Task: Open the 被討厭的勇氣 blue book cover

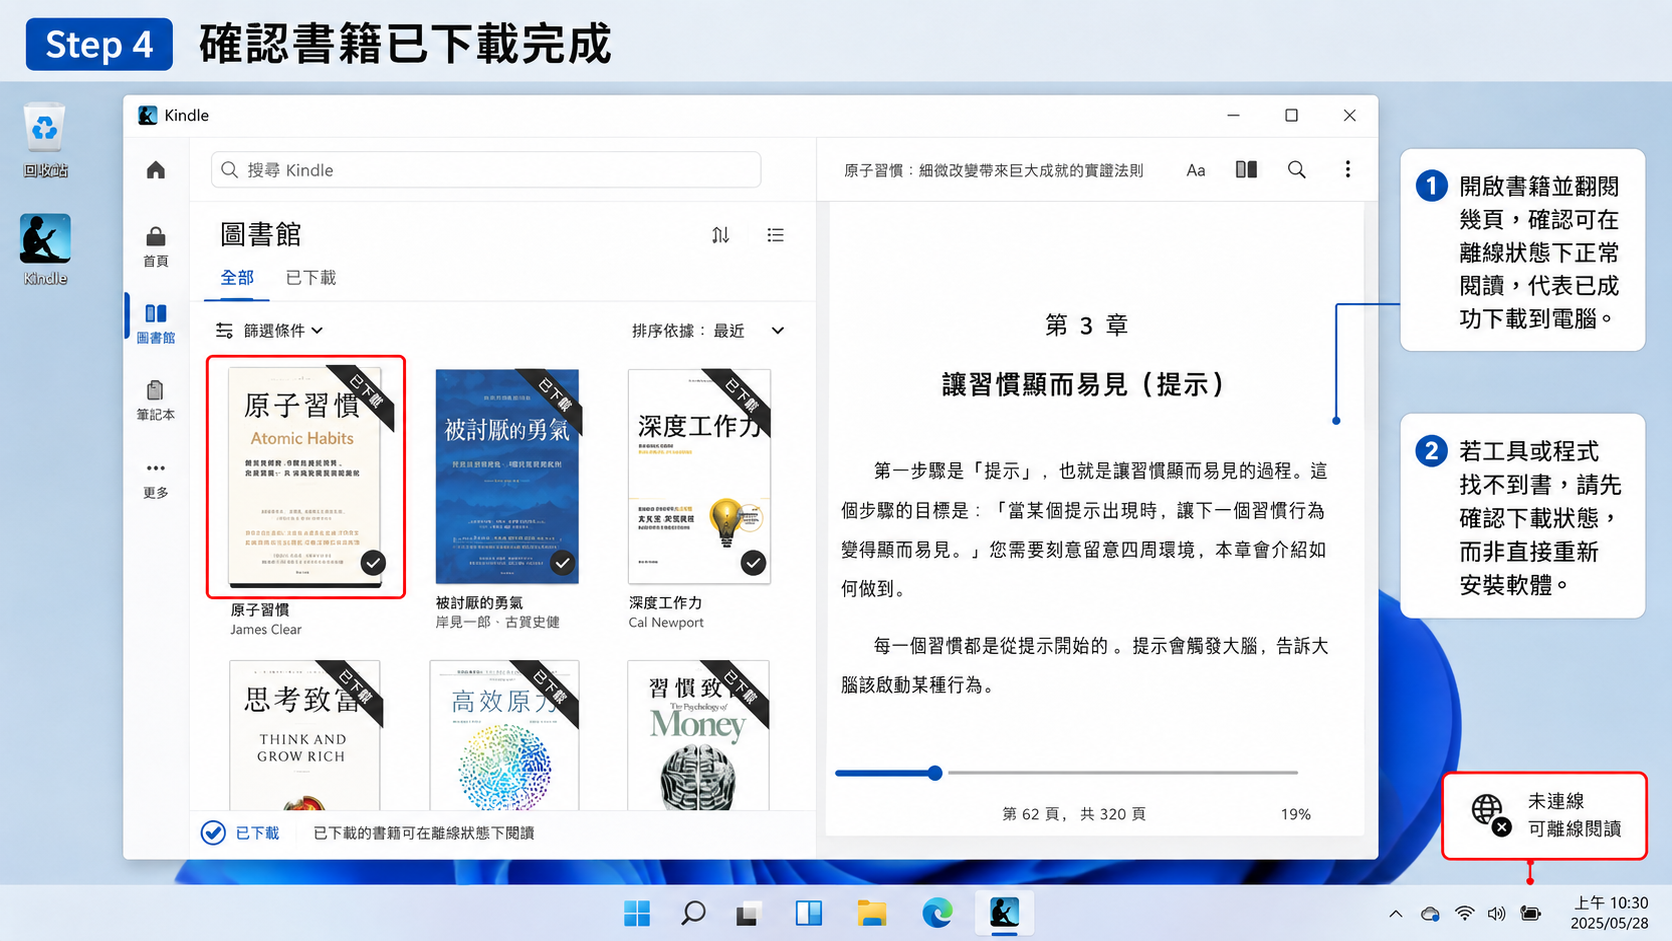Action: pyautogui.click(x=507, y=476)
